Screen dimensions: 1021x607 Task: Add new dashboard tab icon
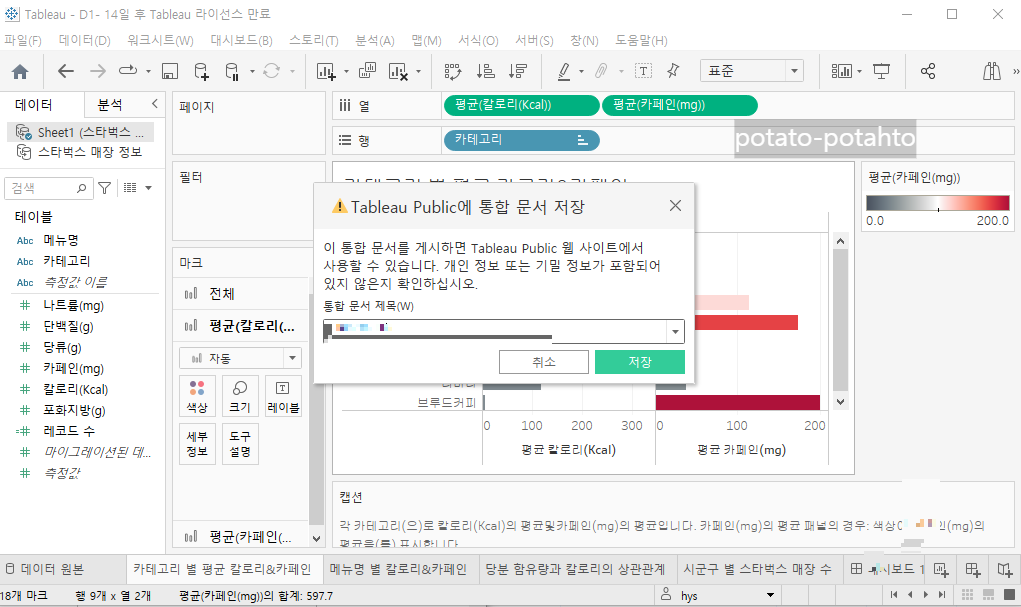[x=973, y=569]
